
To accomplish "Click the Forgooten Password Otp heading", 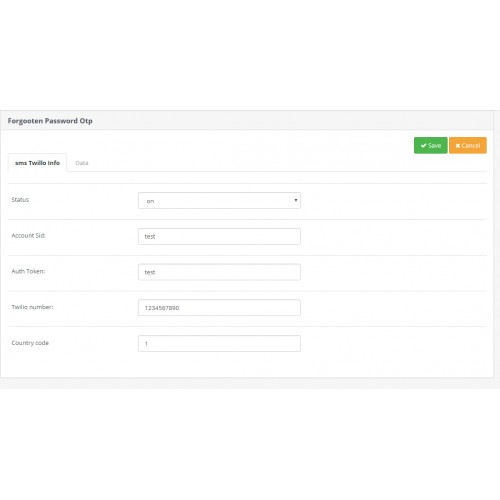I will click(50, 121).
